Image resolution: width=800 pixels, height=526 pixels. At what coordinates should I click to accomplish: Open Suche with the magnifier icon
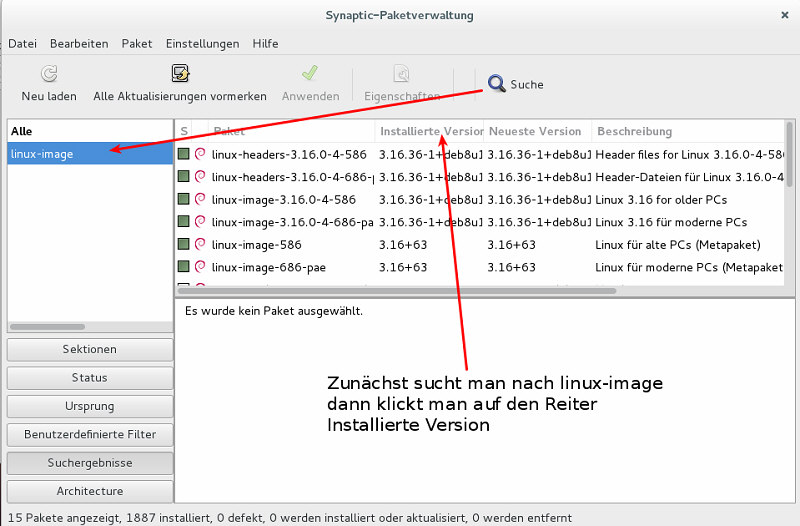coord(497,84)
